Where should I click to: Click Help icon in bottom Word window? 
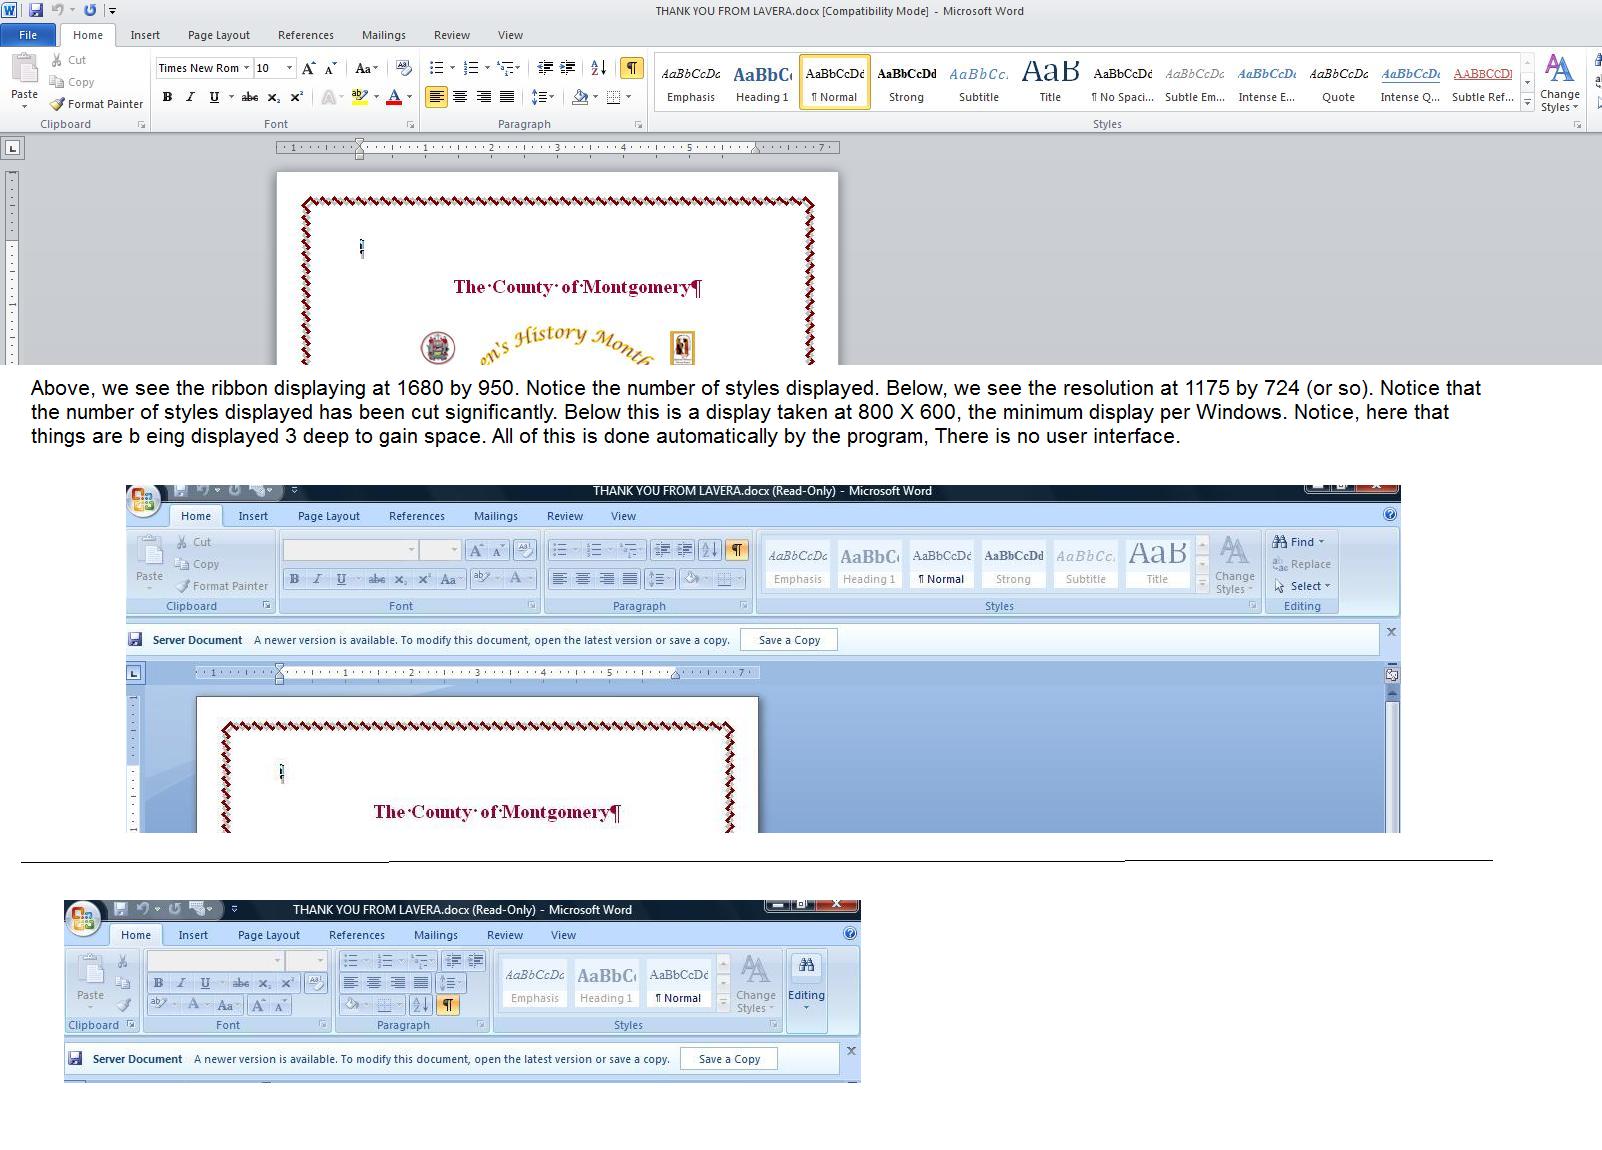coord(849,934)
